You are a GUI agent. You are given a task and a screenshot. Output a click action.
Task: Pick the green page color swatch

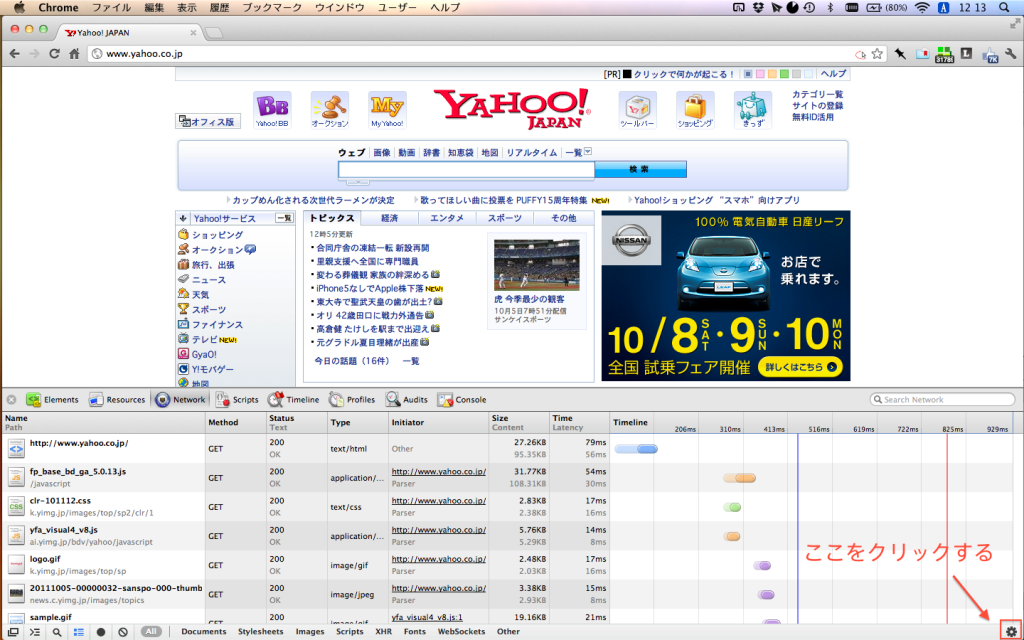coord(784,74)
